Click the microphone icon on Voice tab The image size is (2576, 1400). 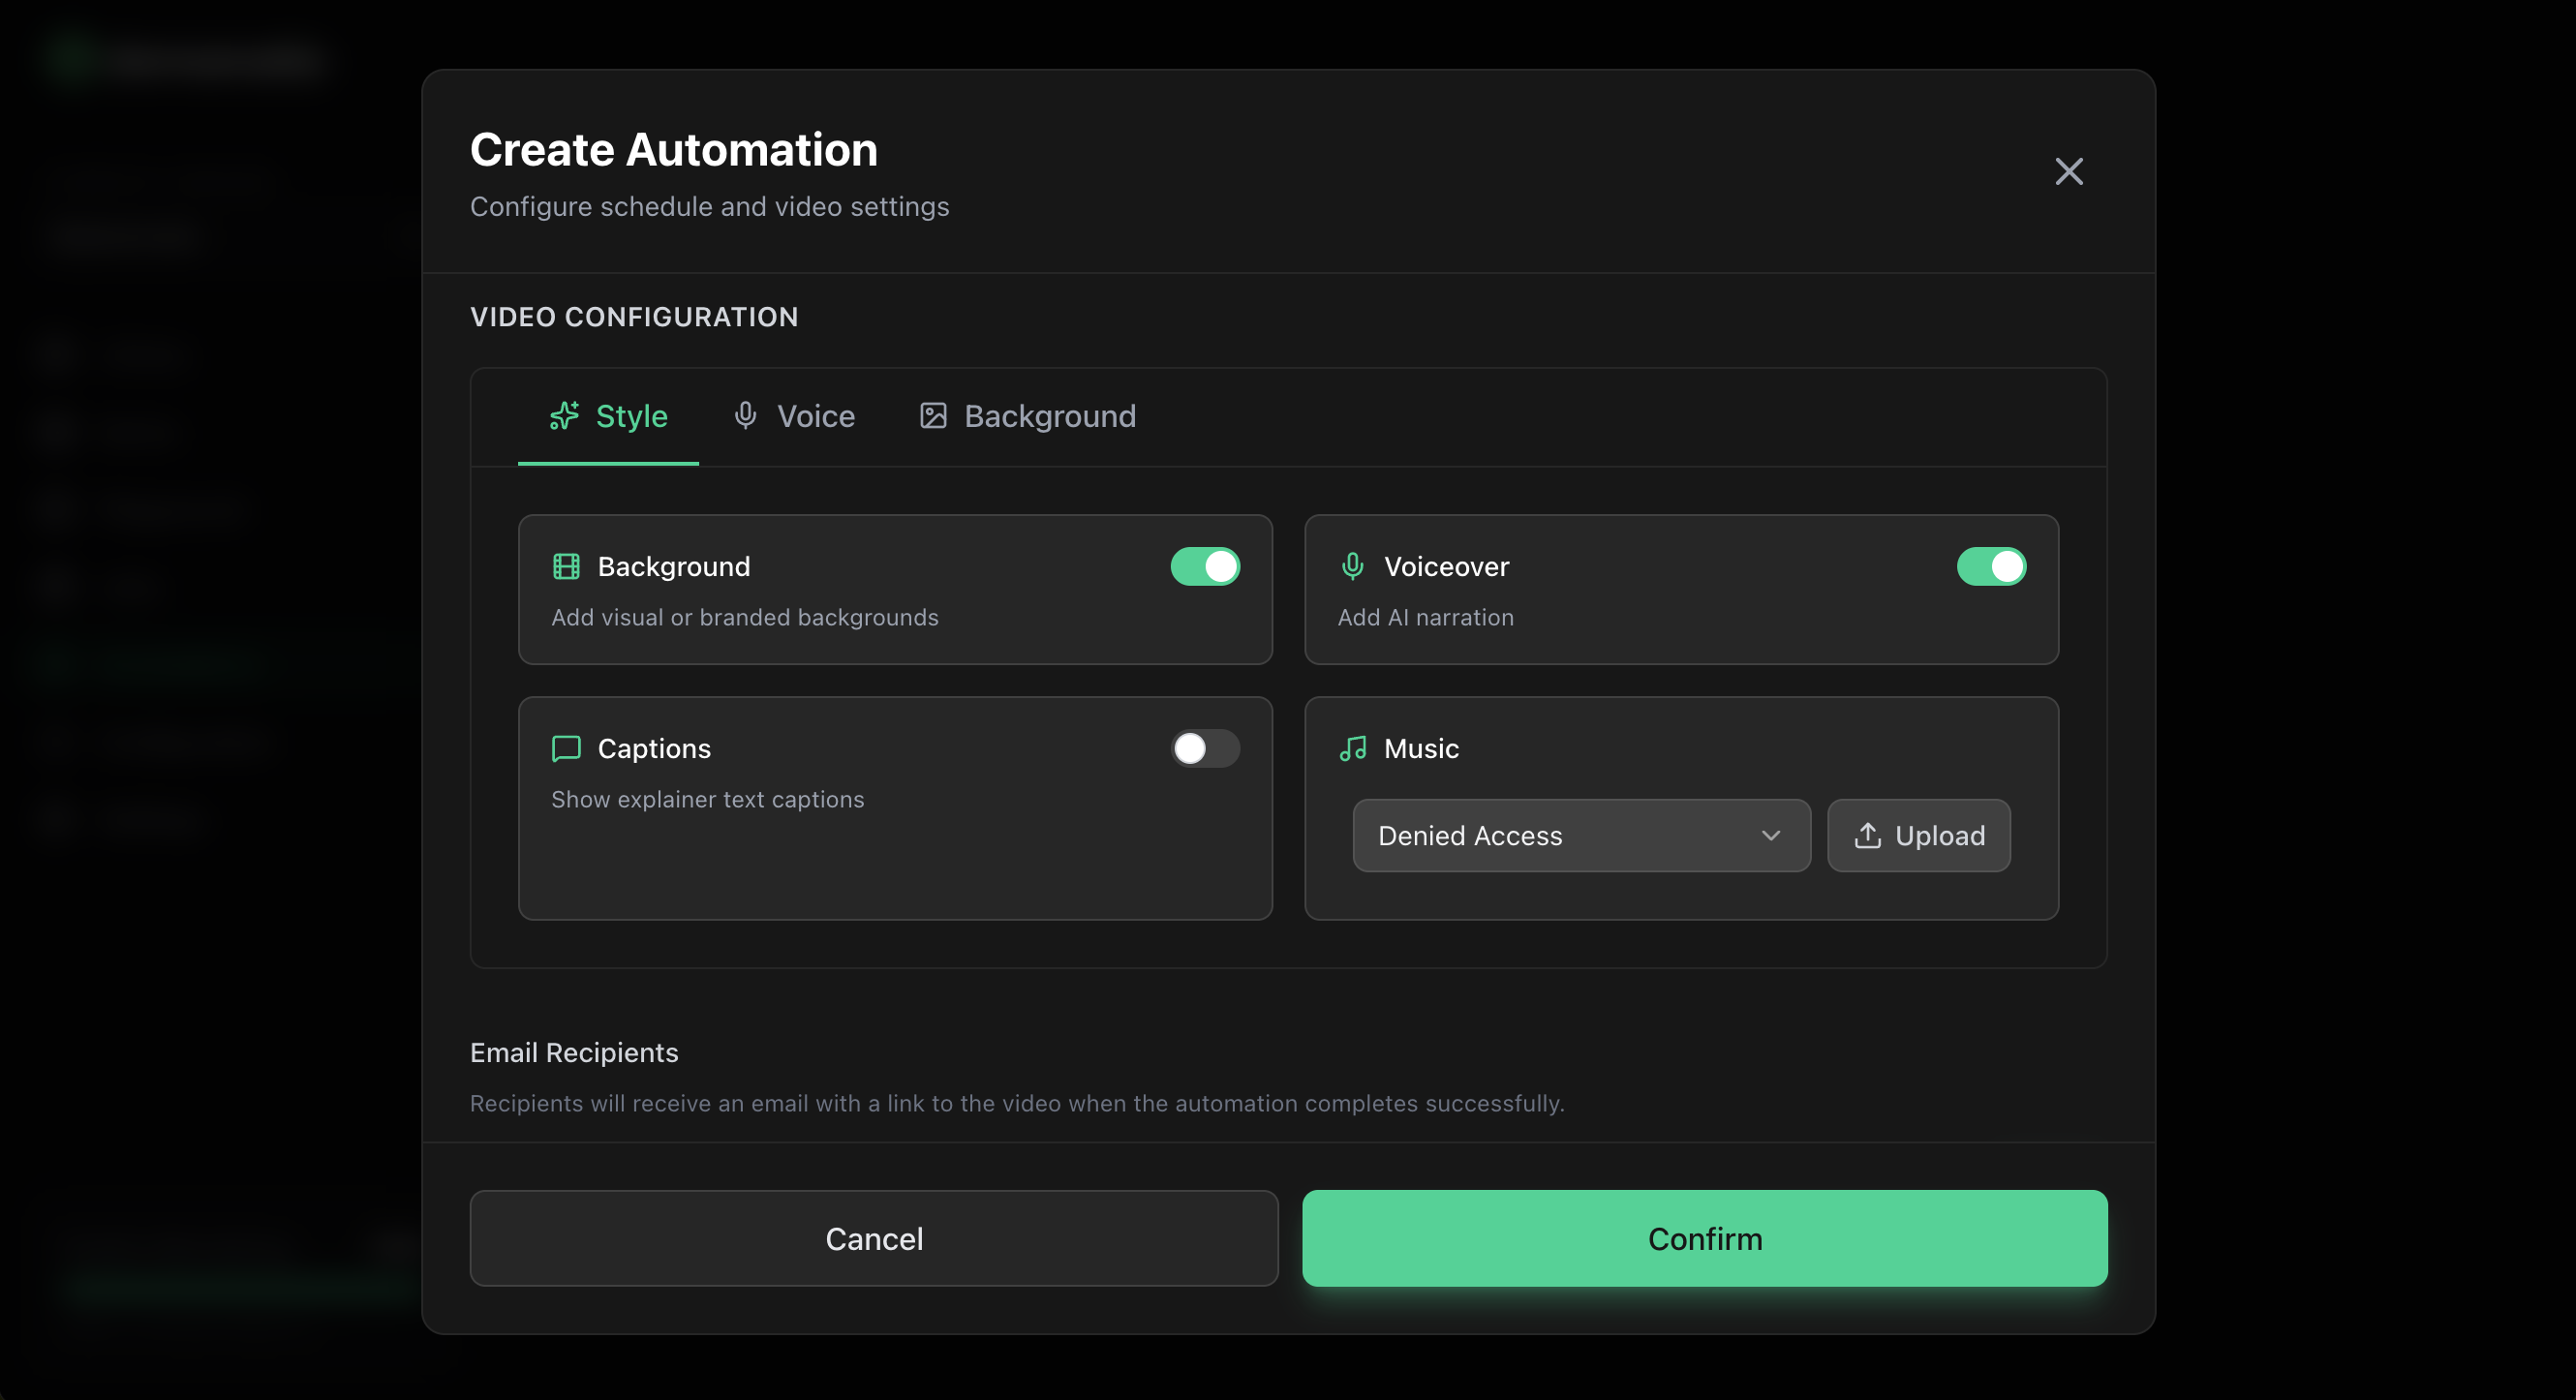pos(745,416)
